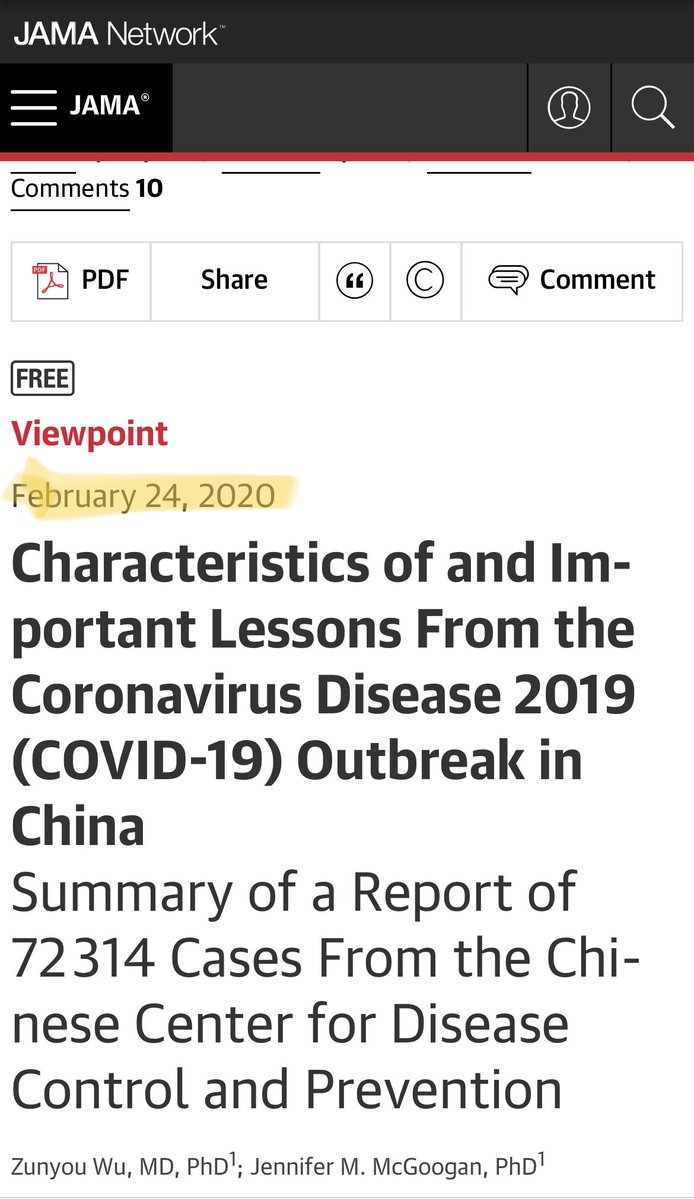Open the Comment button with speech bubble
Viewport: 694px width, 1199px height.
pyautogui.click(x=572, y=281)
